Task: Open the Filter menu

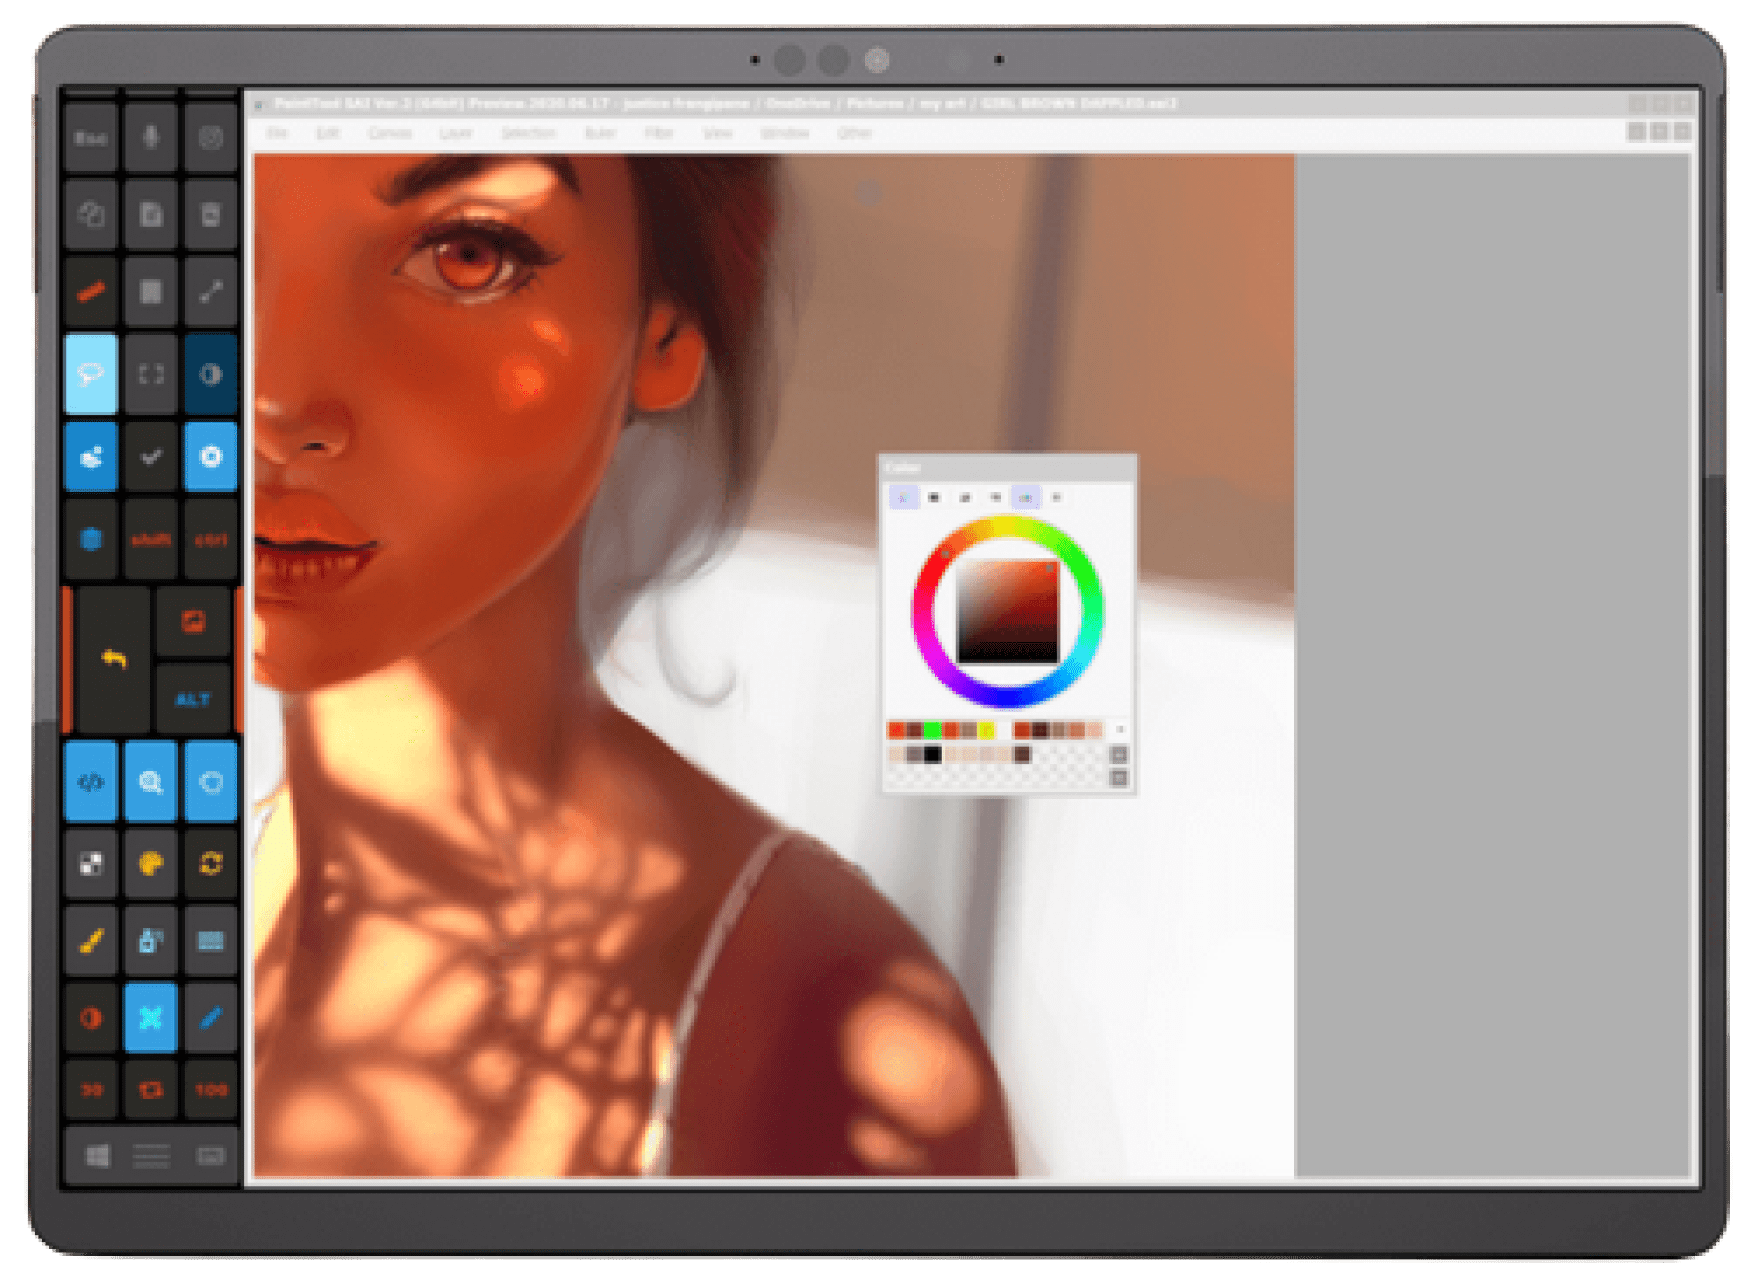Action: (x=658, y=133)
